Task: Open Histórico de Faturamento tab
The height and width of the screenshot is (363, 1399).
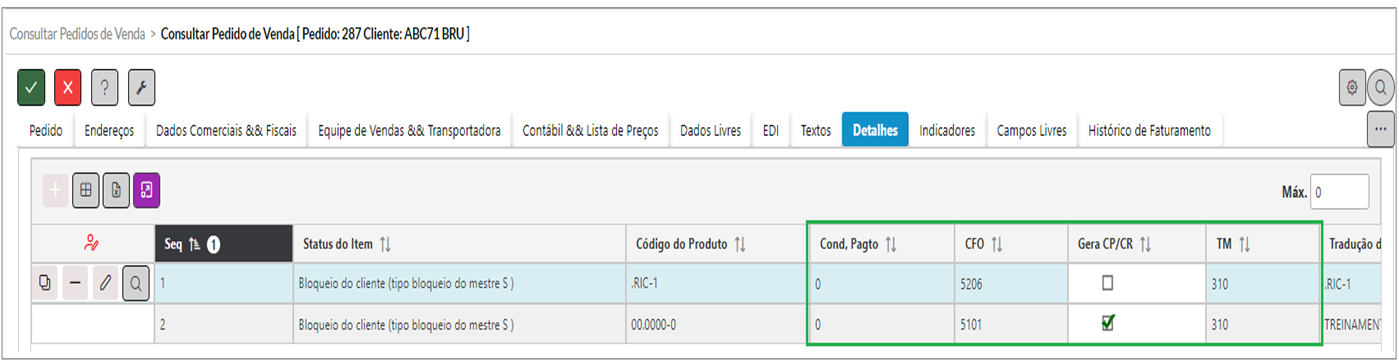Action: click(x=1149, y=131)
